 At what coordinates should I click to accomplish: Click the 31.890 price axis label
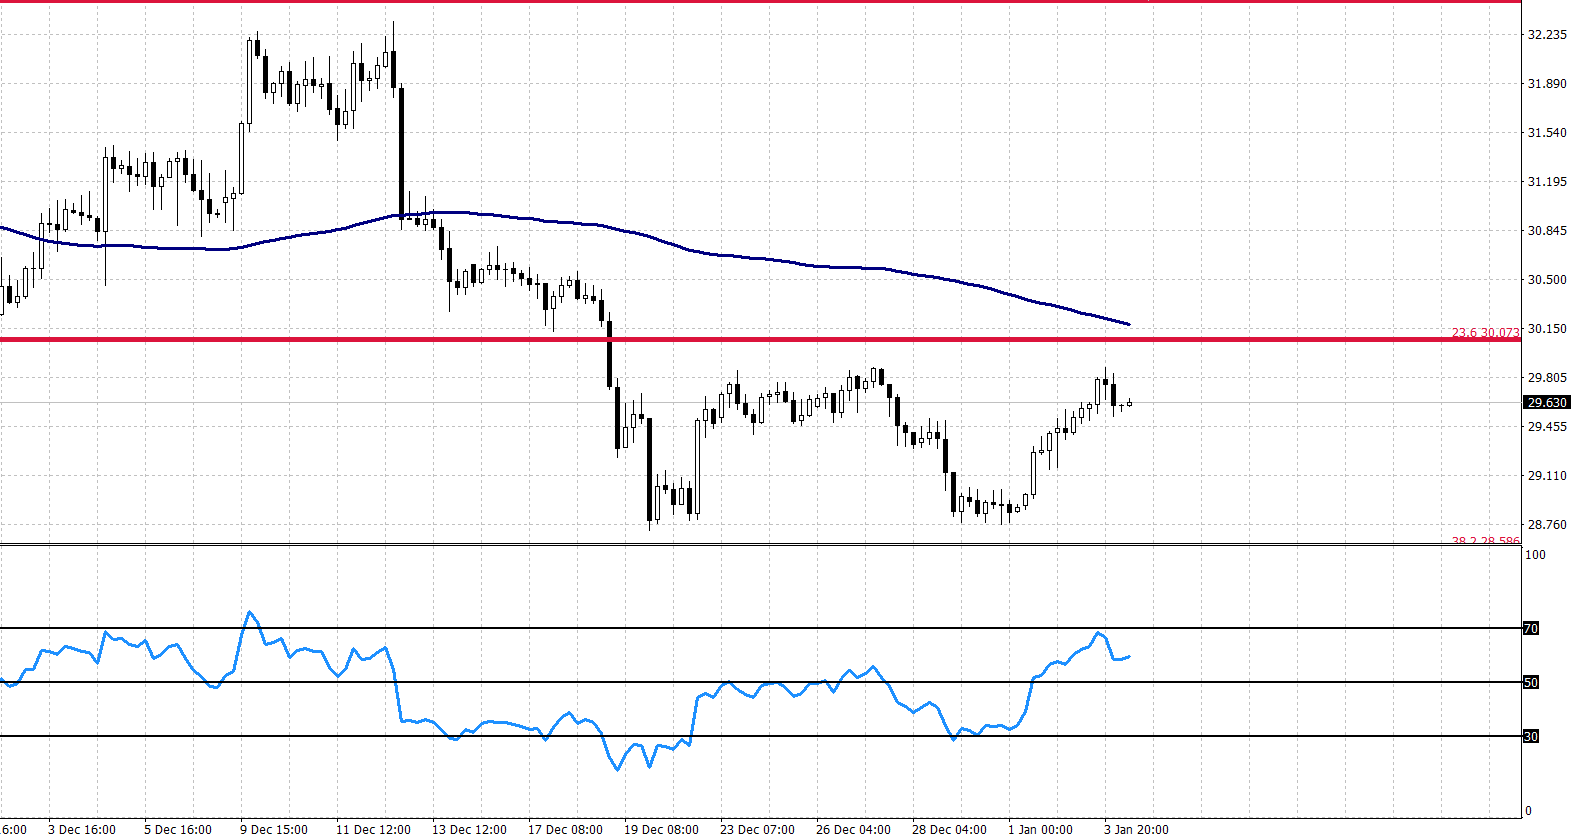(1546, 83)
